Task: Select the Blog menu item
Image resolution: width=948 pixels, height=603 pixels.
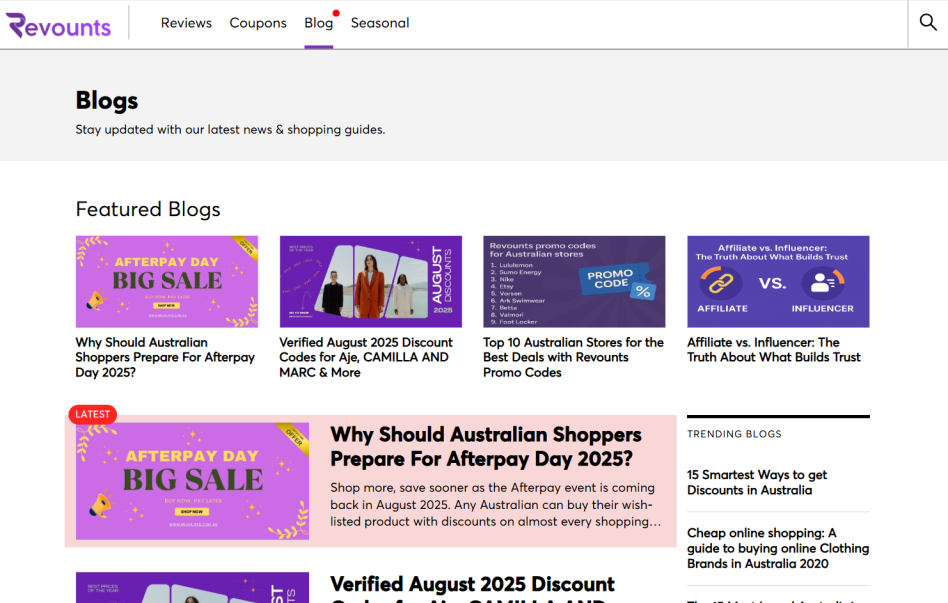Action: click(x=319, y=23)
